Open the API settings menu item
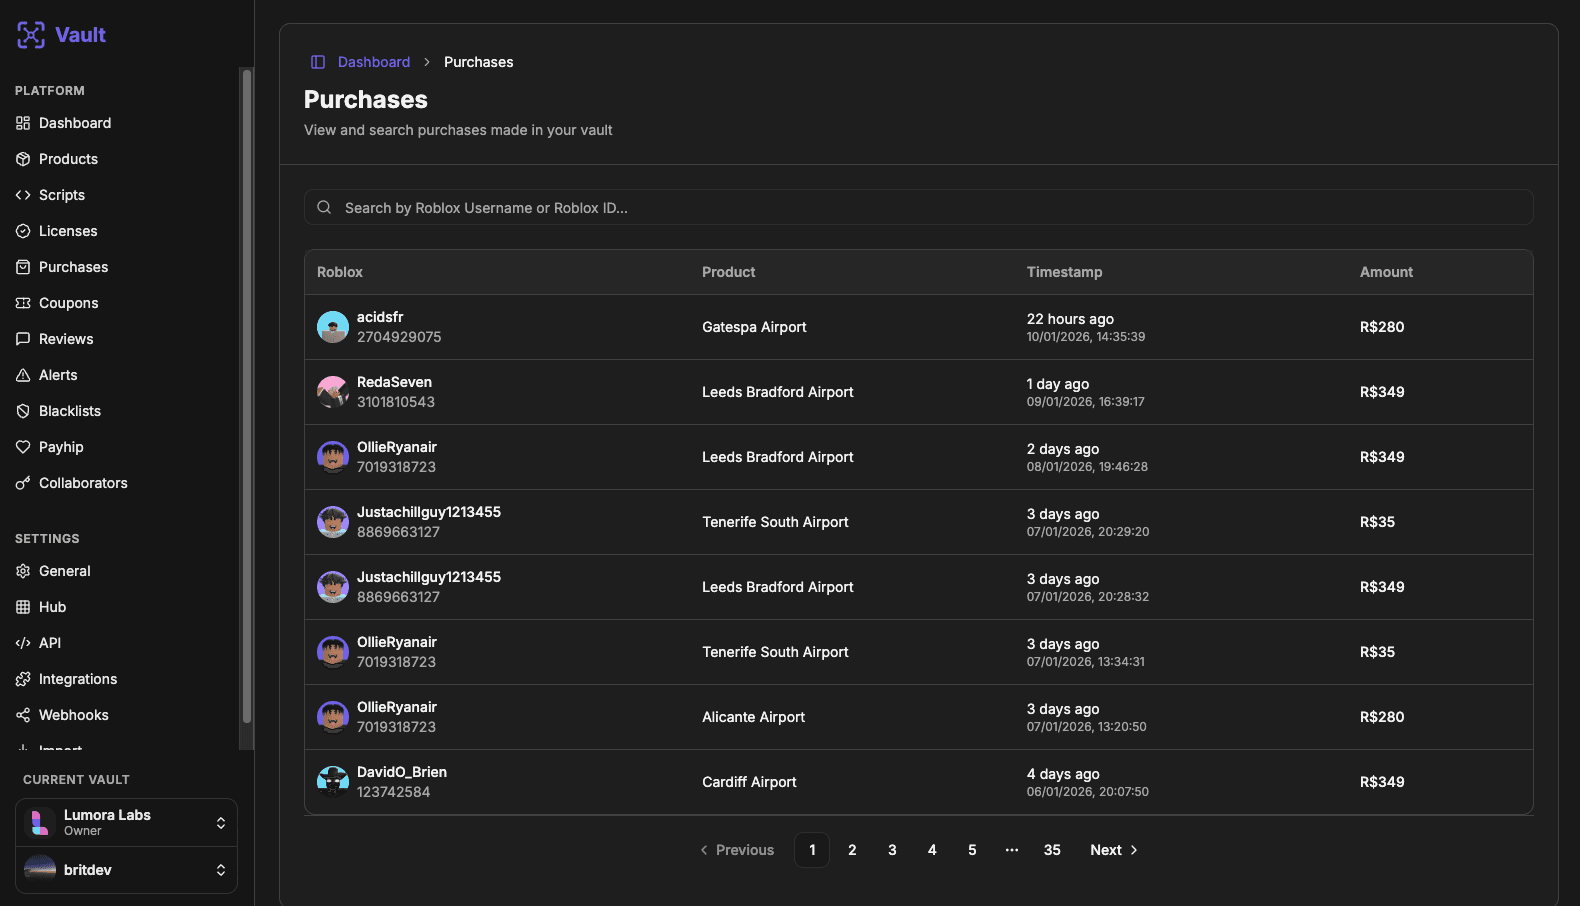The image size is (1580, 906). point(50,643)
